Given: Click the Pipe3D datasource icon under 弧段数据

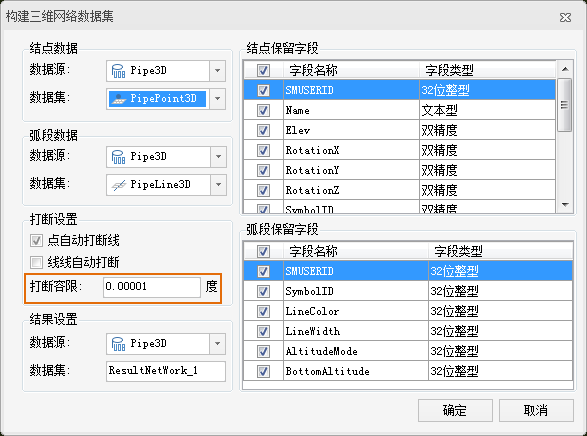Looking at the screenshot, I should point(118,157).
